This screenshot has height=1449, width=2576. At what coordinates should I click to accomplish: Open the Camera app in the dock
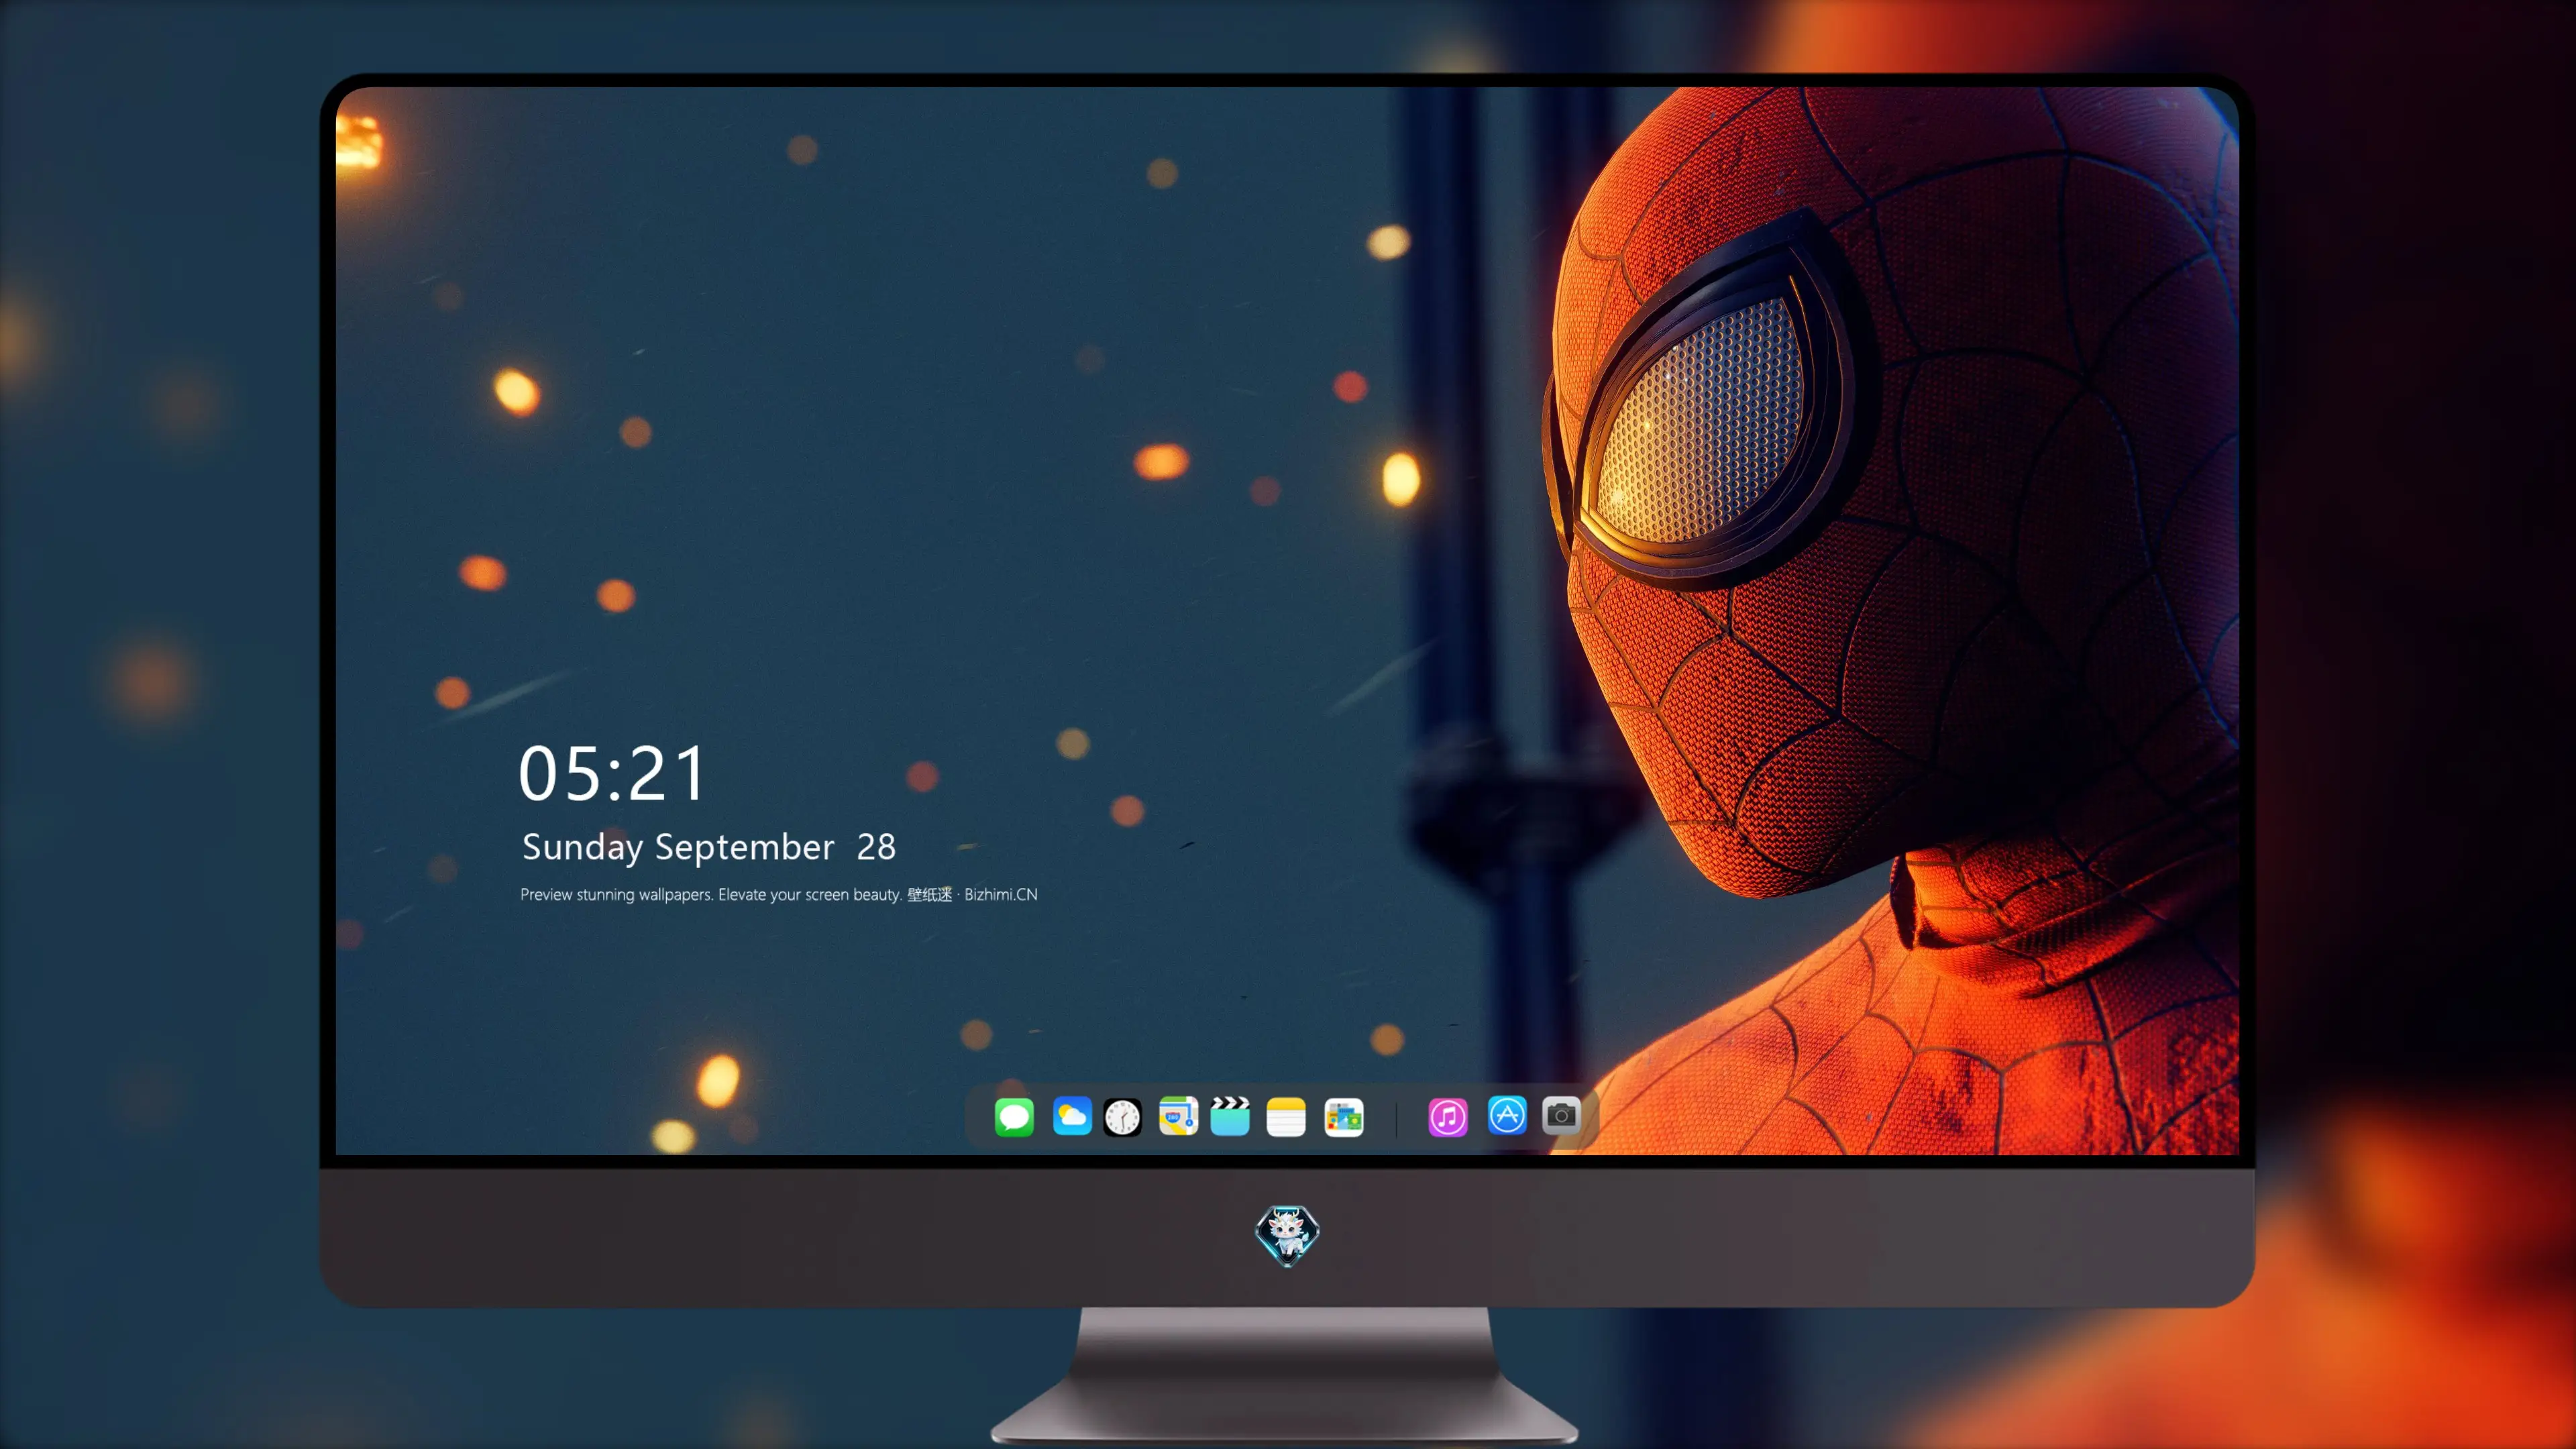pos(1561,1115)
